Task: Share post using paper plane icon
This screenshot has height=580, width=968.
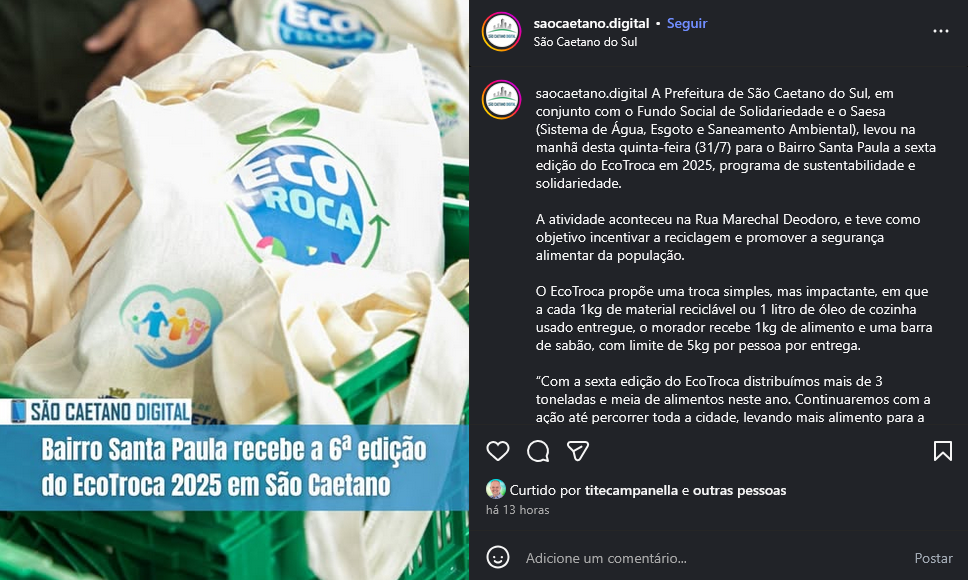Action: coord(578,451)
